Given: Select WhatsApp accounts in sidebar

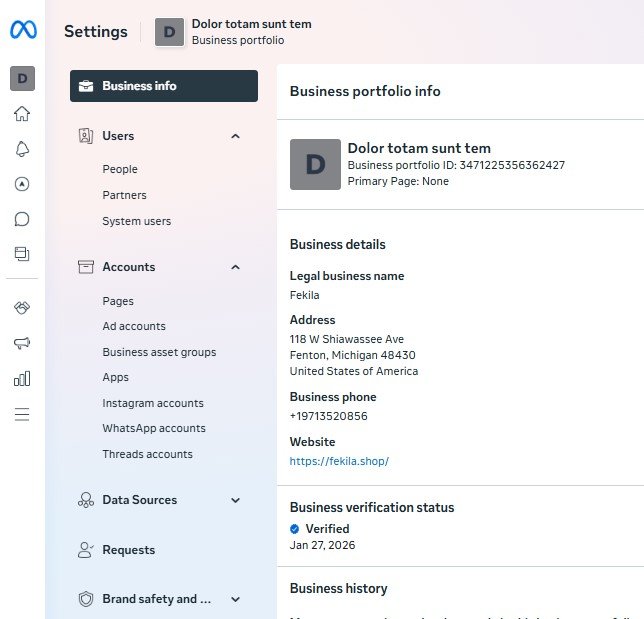Looking at the screenshot, I should click(153, 428).
